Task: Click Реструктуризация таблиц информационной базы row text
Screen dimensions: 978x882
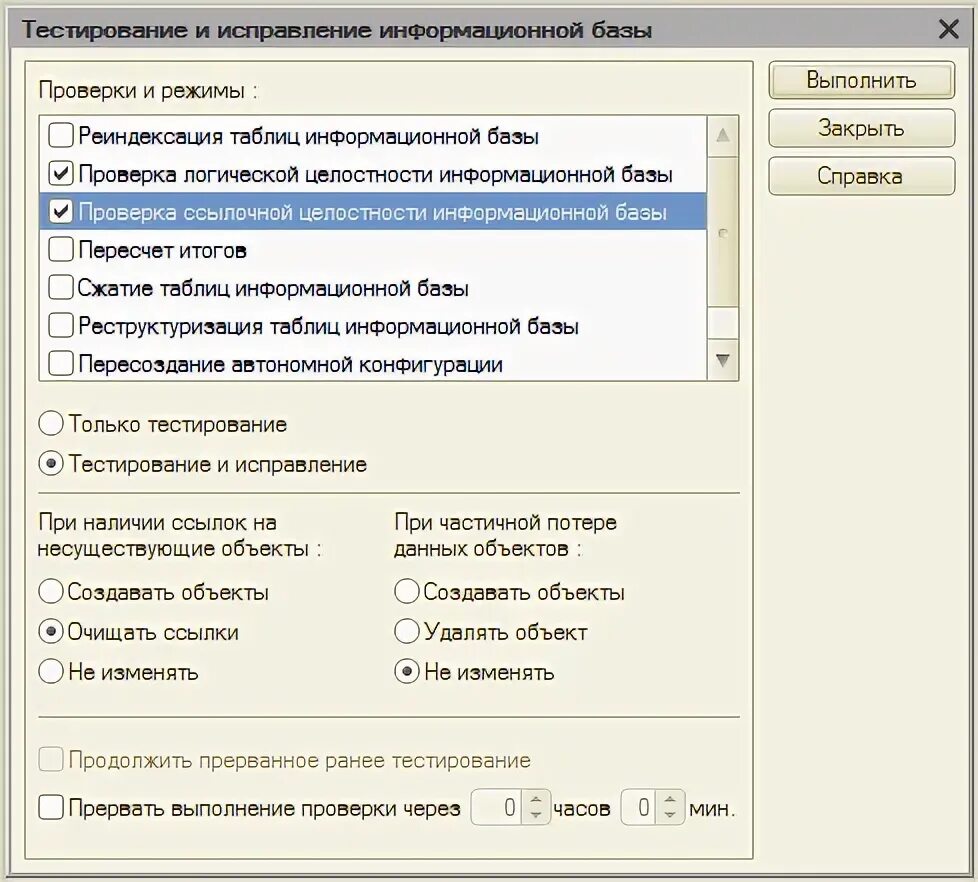Action: [329, 326]
